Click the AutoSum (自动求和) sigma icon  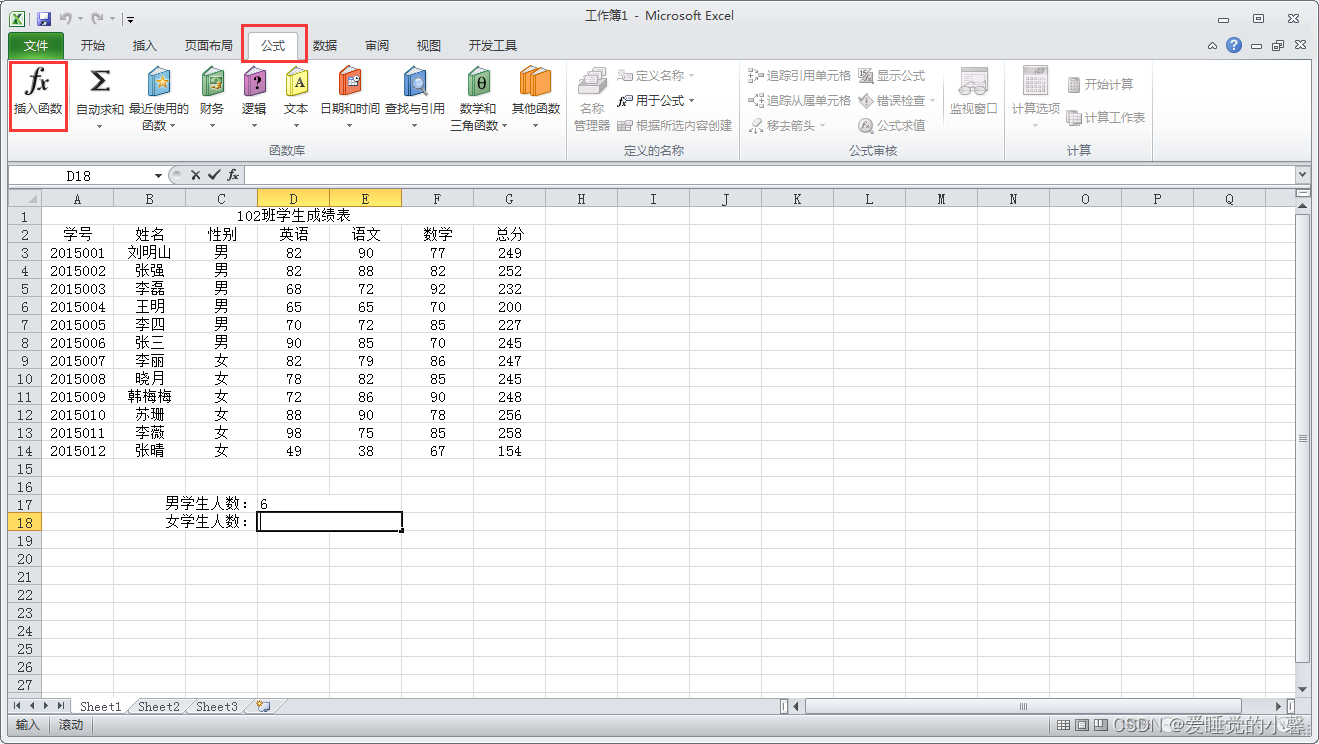coord(100,82)
